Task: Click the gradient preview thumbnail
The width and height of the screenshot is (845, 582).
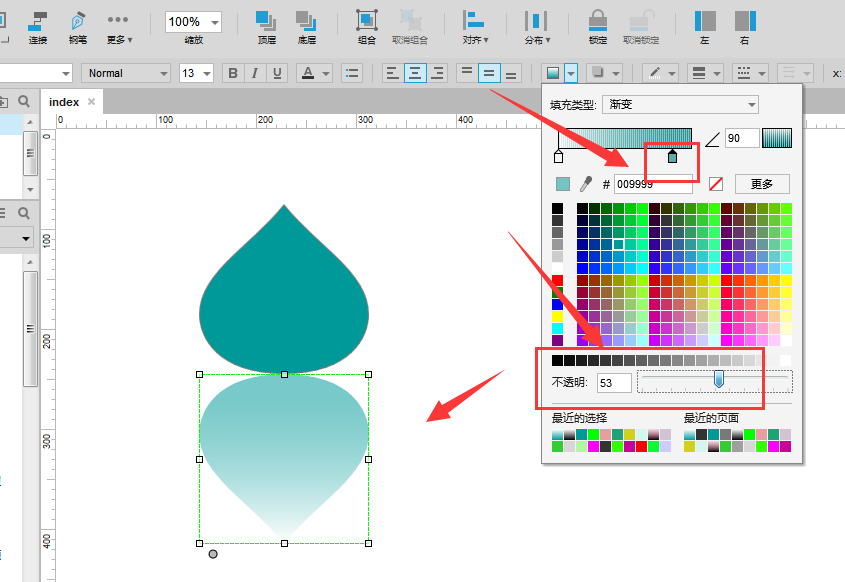Action: pos(777,138)
